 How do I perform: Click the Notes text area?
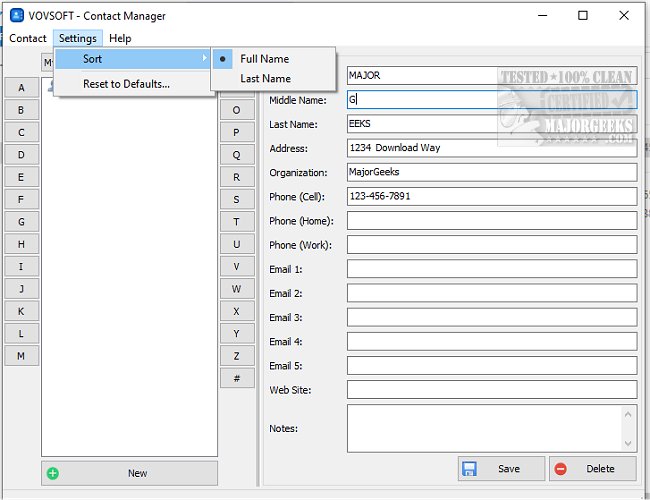(x=484, y=428)
